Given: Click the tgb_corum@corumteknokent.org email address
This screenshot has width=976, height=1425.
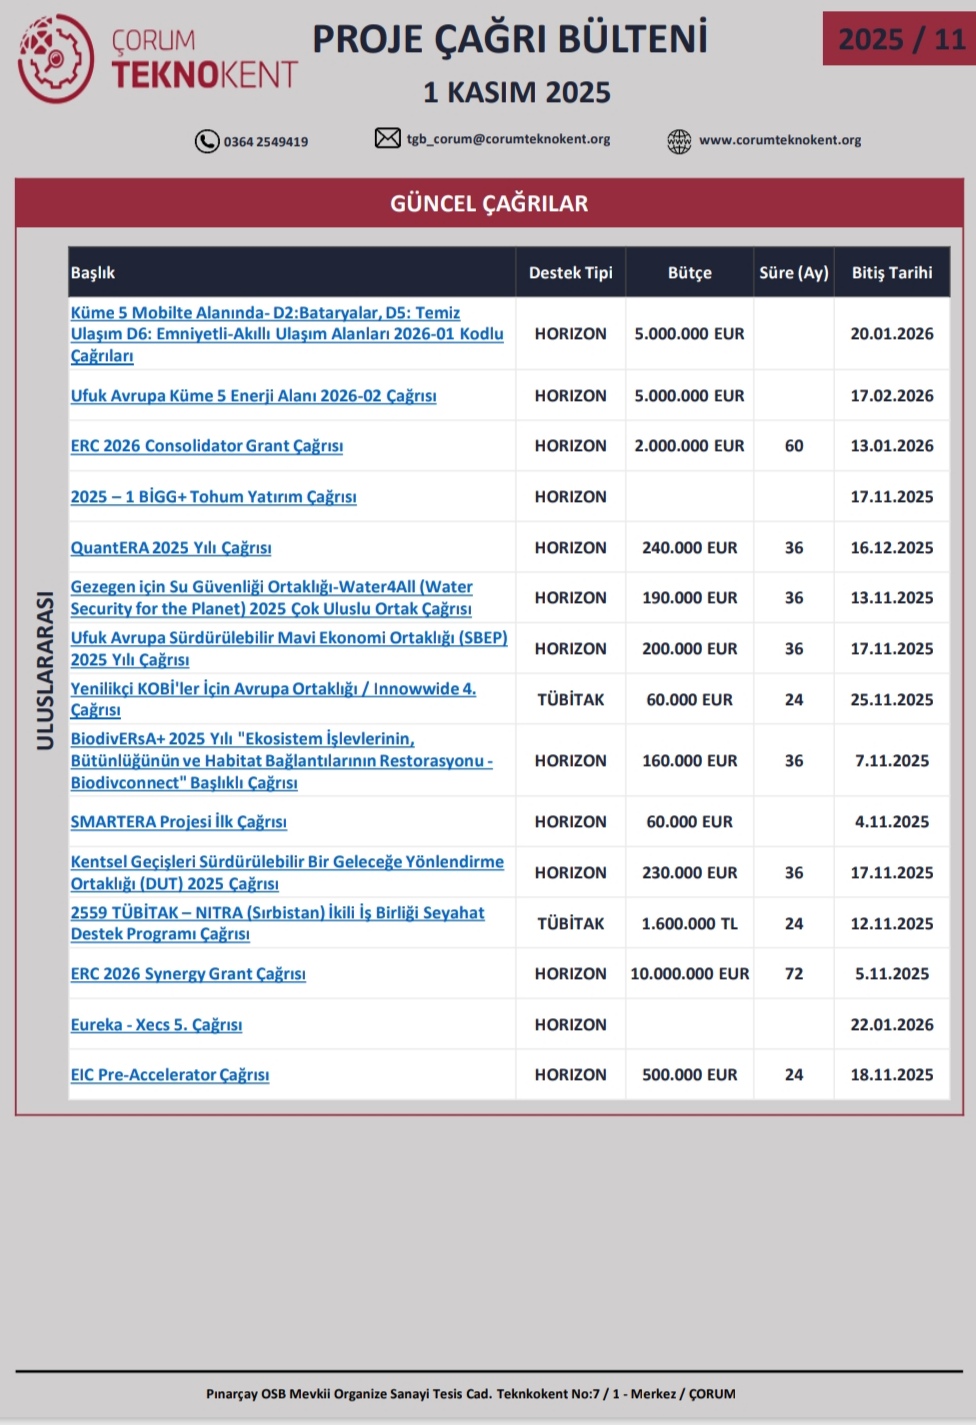Looking at the screenshot, I should [508, 139].
